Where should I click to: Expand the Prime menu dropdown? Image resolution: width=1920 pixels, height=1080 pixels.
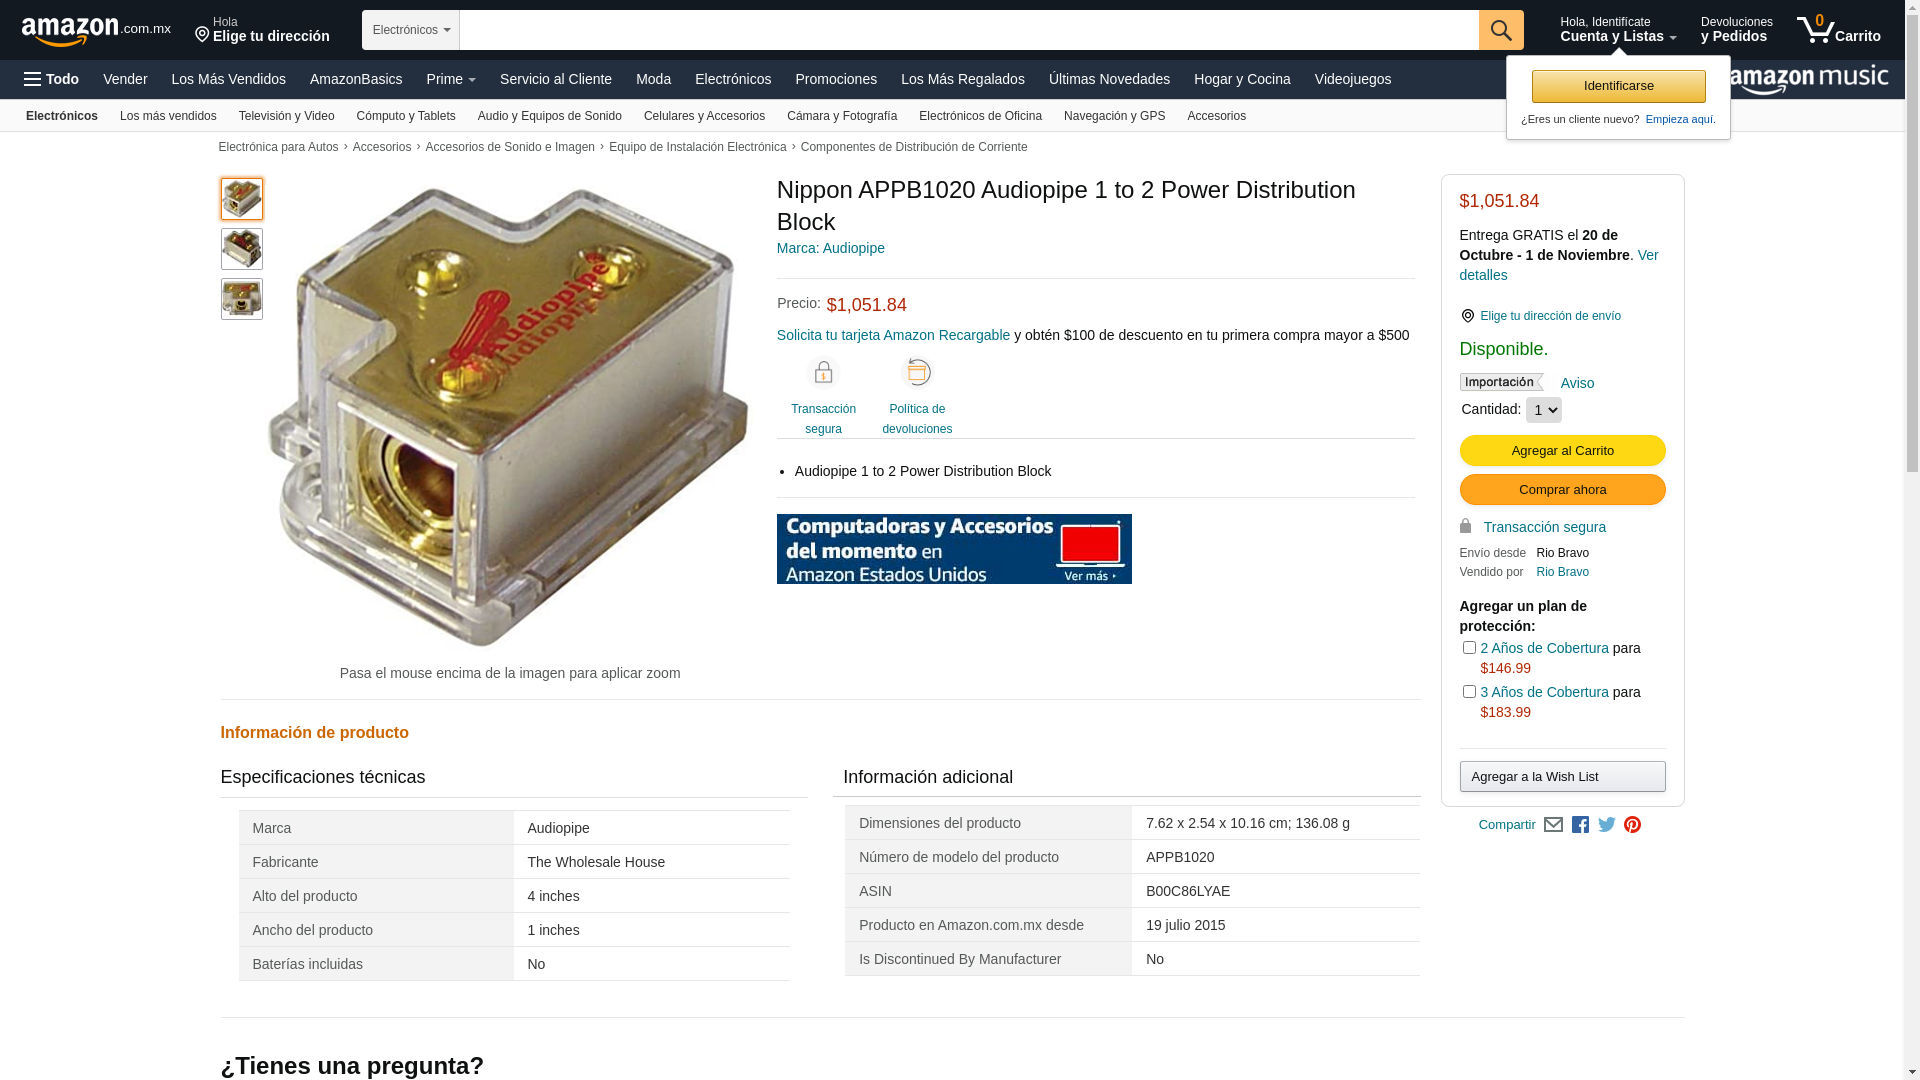(x=451, y=79)
